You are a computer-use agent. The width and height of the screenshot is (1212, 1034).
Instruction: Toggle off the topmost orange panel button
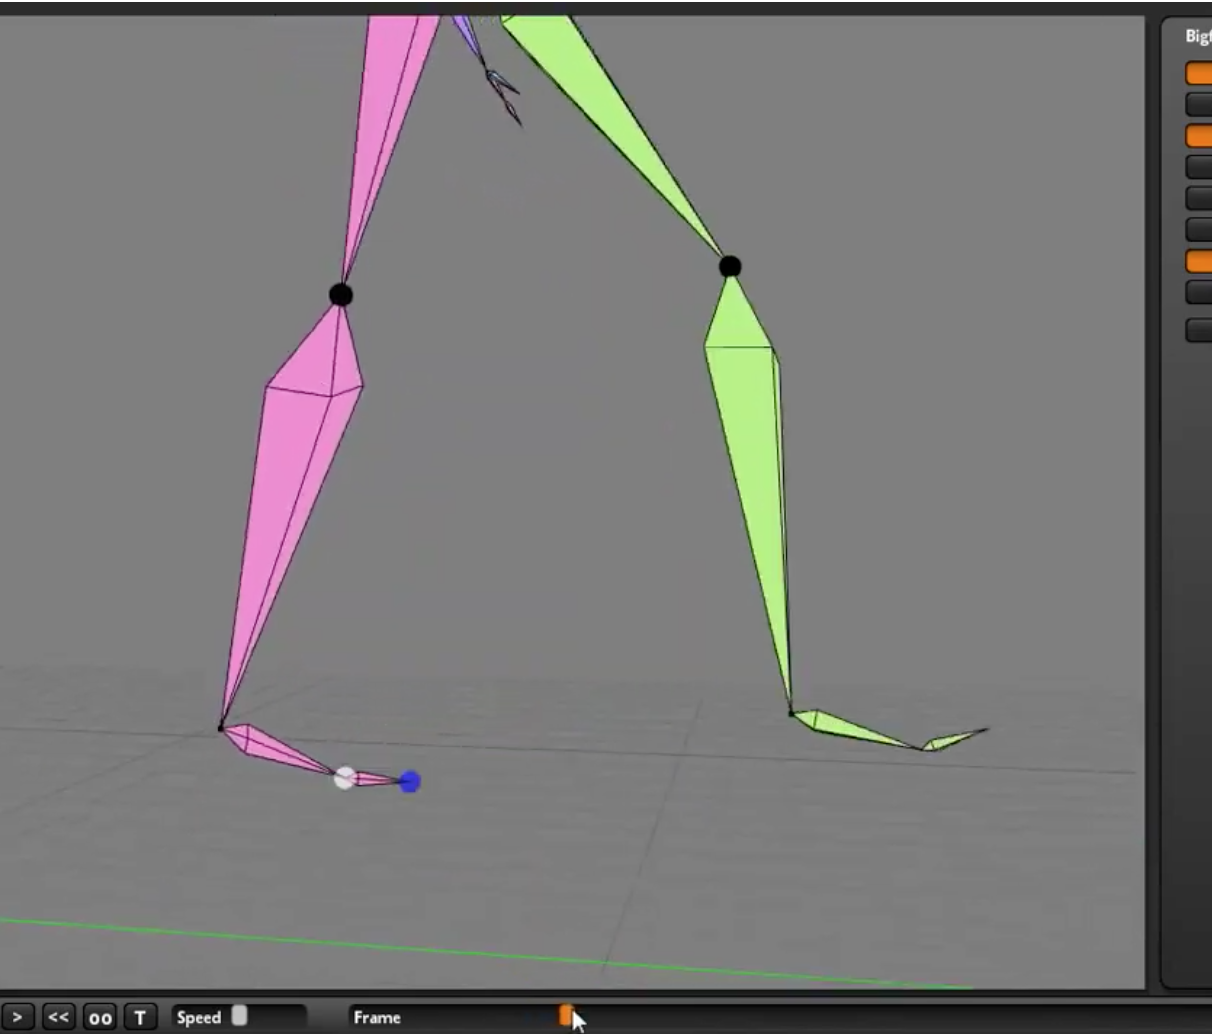point(1199,73)
